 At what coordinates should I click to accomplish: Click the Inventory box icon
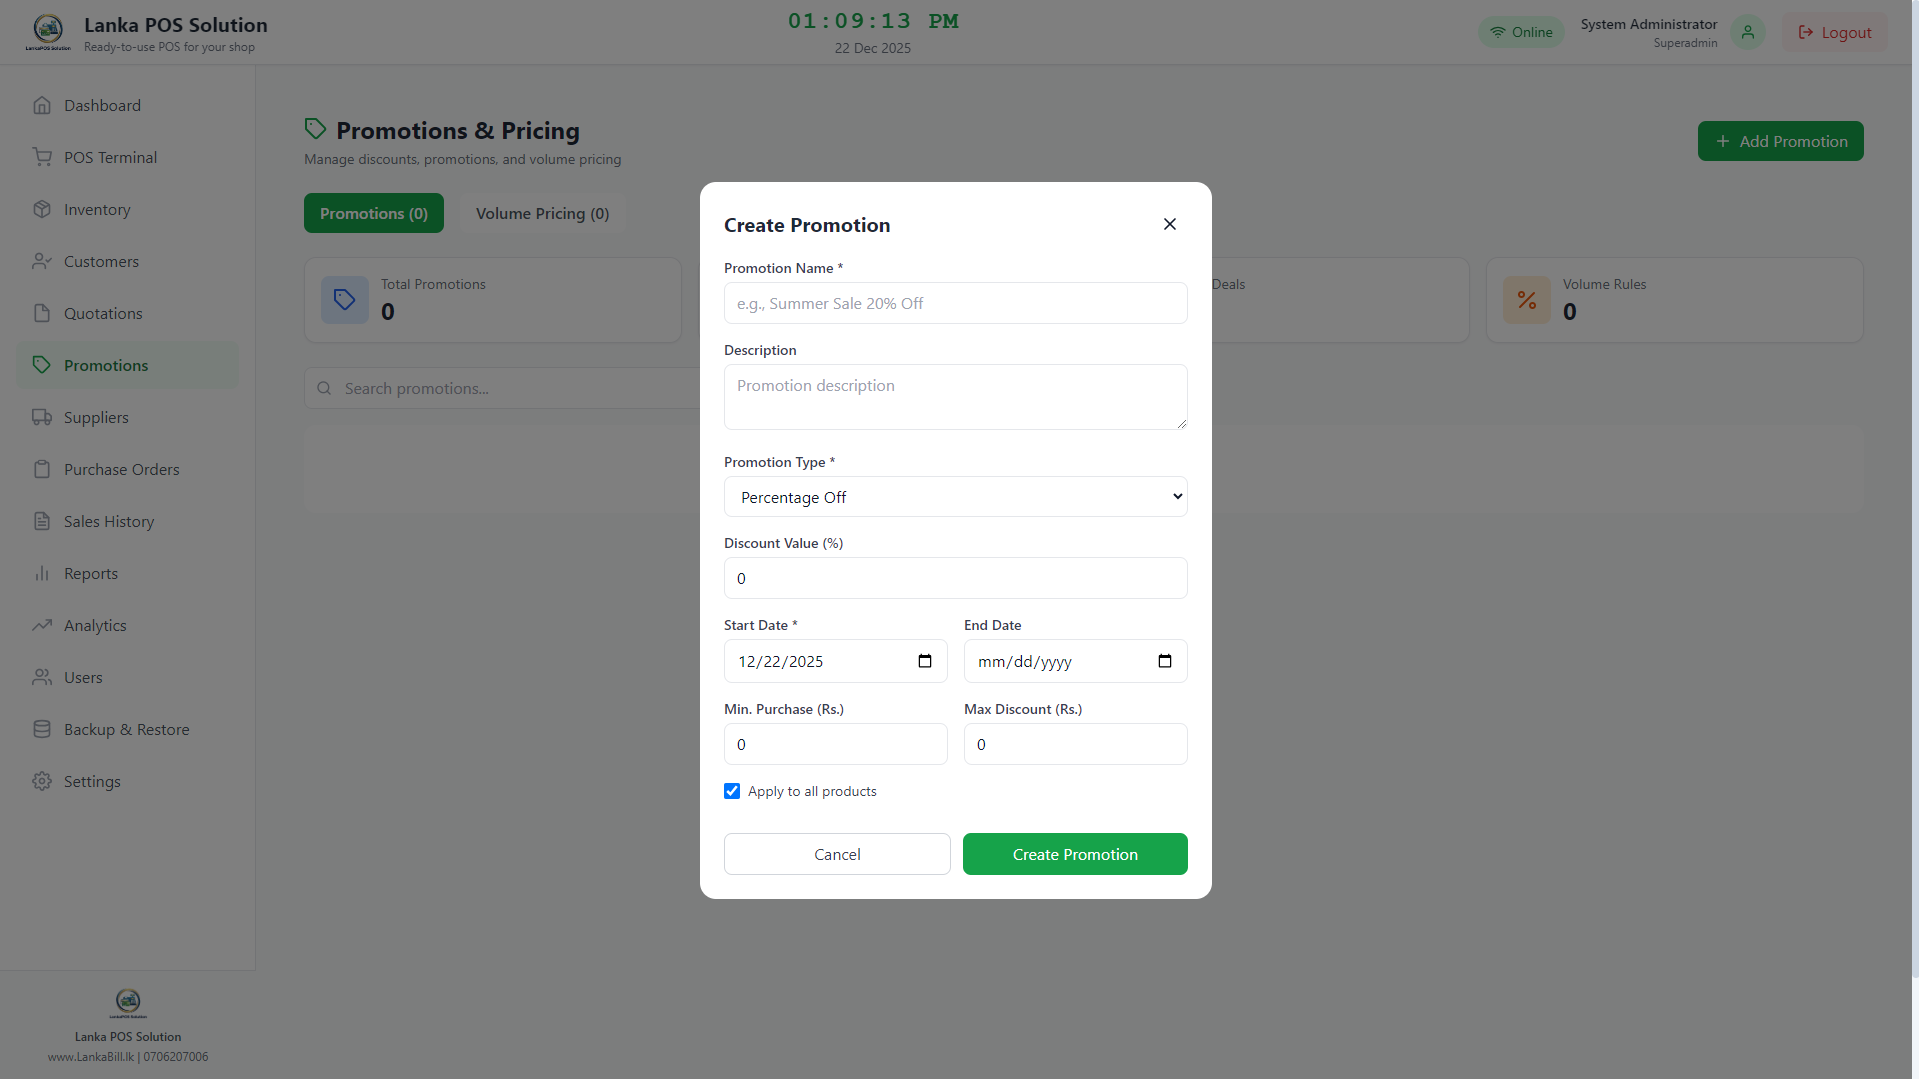tap(42, 209)
